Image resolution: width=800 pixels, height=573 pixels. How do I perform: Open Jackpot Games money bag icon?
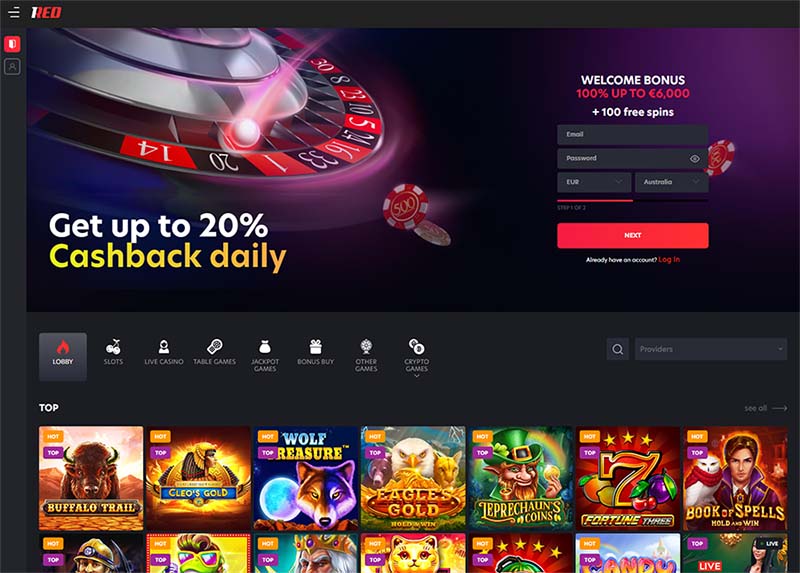(x=264, y=347)
